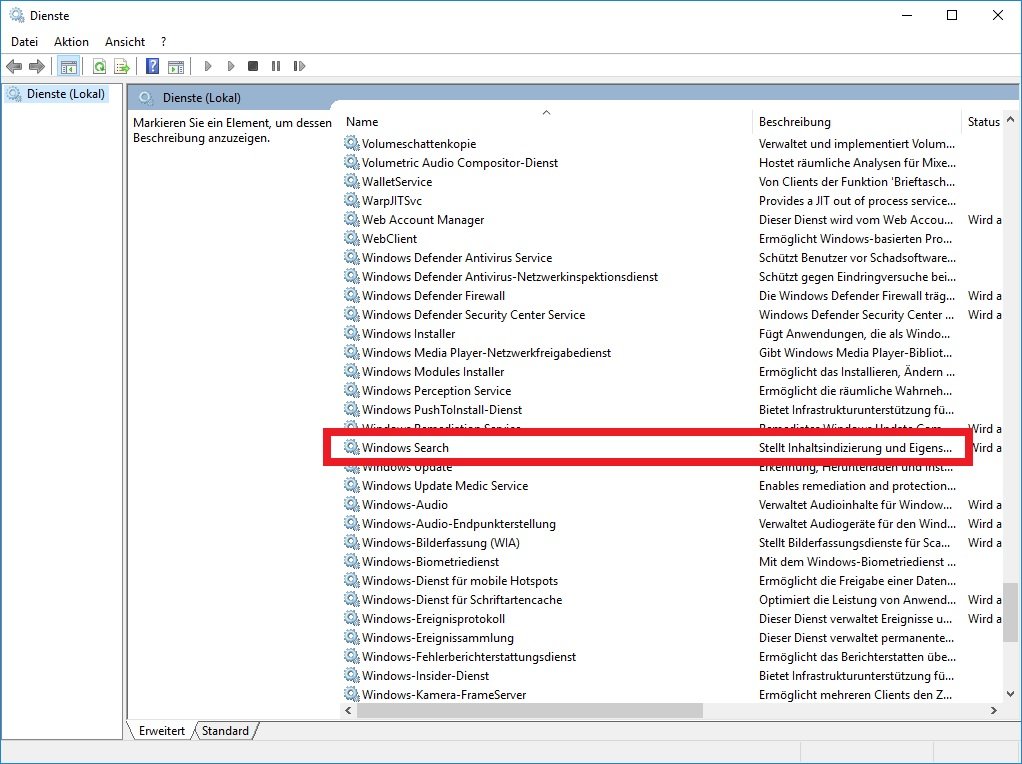The height and width of the screenshot is (764, 1022).
Task: Open the Datei menu
Action: 24,42
